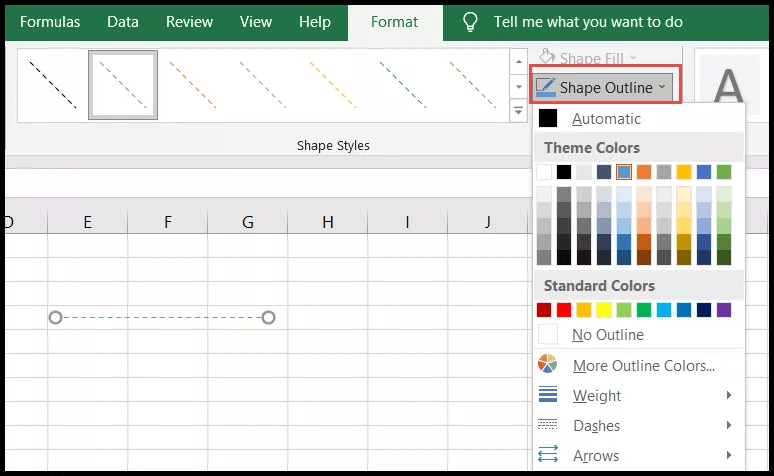Open the Formulas ribbon tab
Image resolution: width=774 pixels, height=476 pixels.
tap(50, 22)
